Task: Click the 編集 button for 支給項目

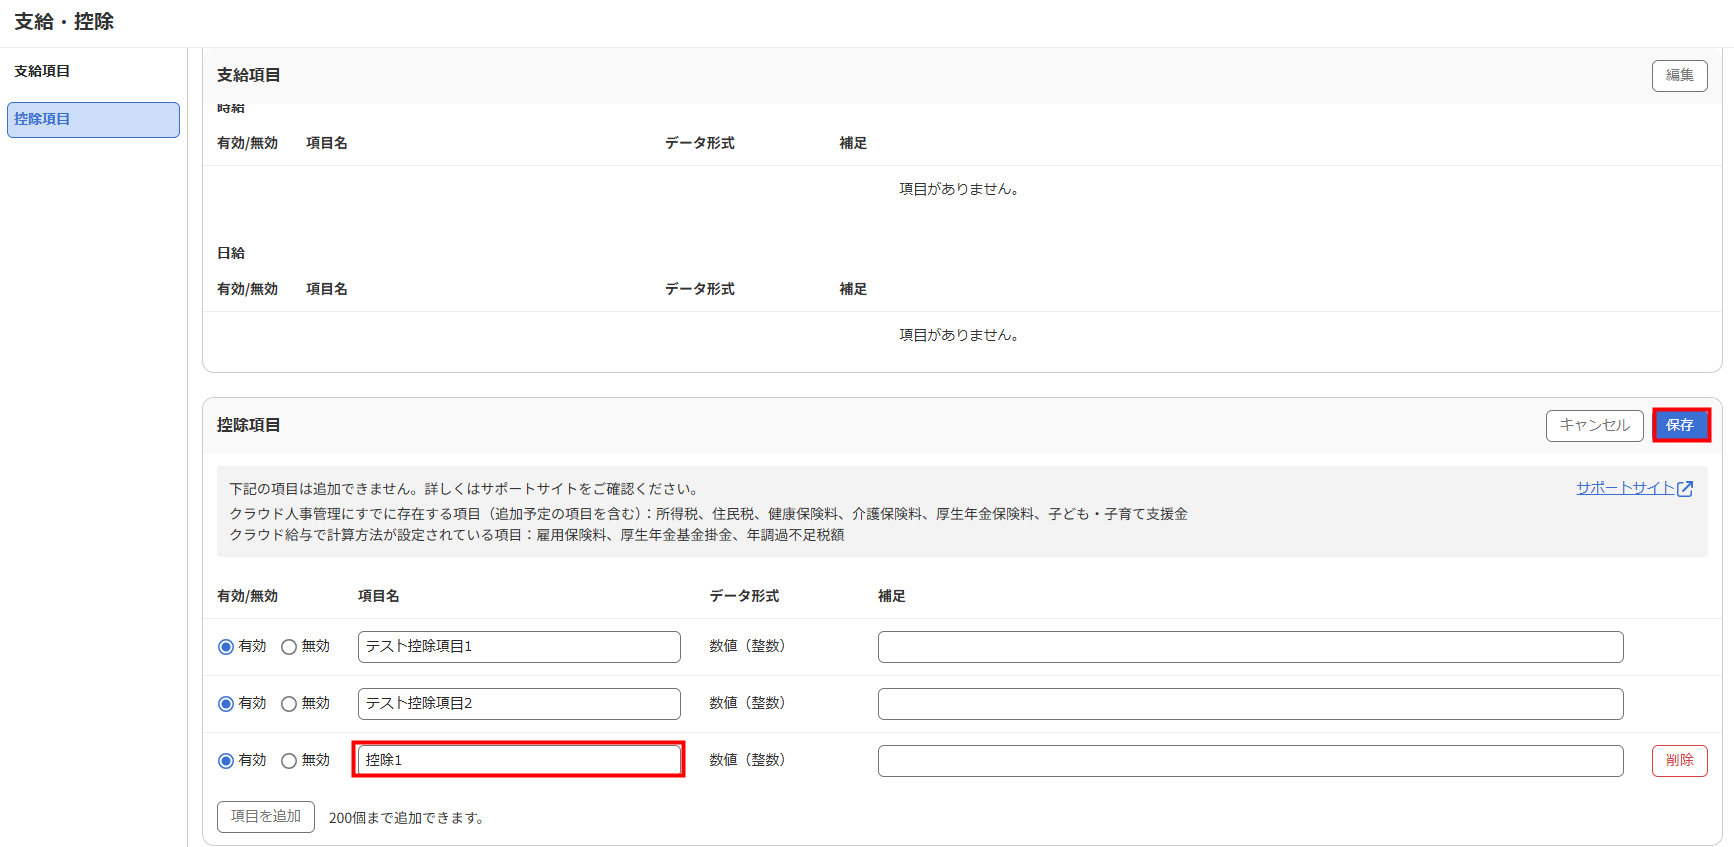Action: point(1679,75)
